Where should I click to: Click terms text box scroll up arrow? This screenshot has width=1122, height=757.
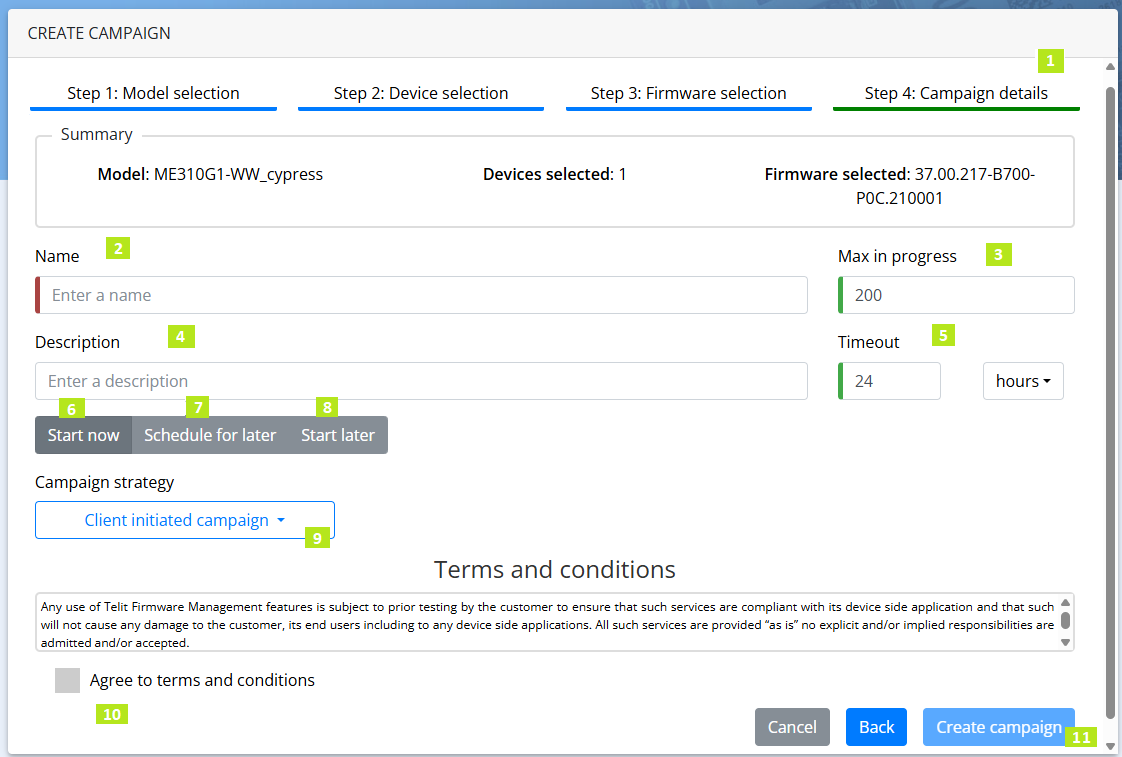click(x=1065, y=602)
